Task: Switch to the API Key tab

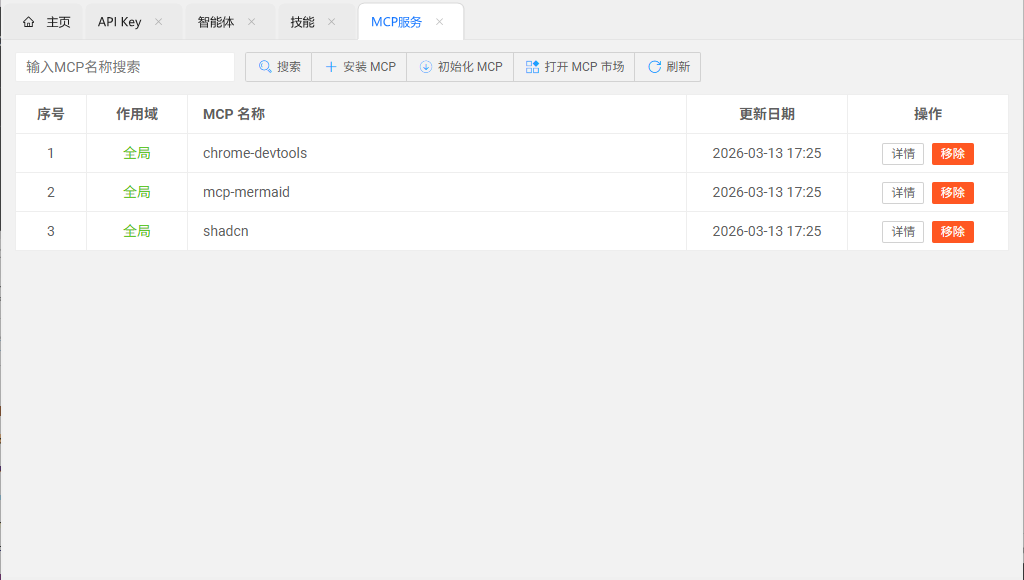Action: point(120,22)
